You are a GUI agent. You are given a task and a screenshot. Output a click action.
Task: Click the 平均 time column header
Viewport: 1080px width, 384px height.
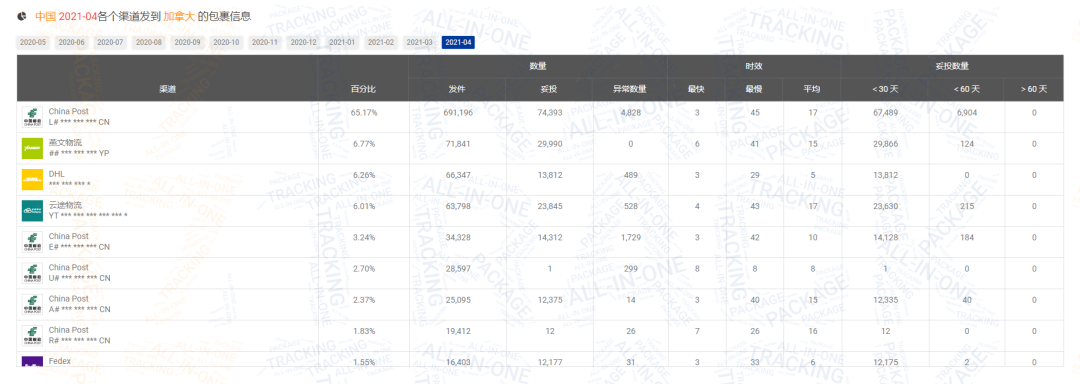point(812,89)
